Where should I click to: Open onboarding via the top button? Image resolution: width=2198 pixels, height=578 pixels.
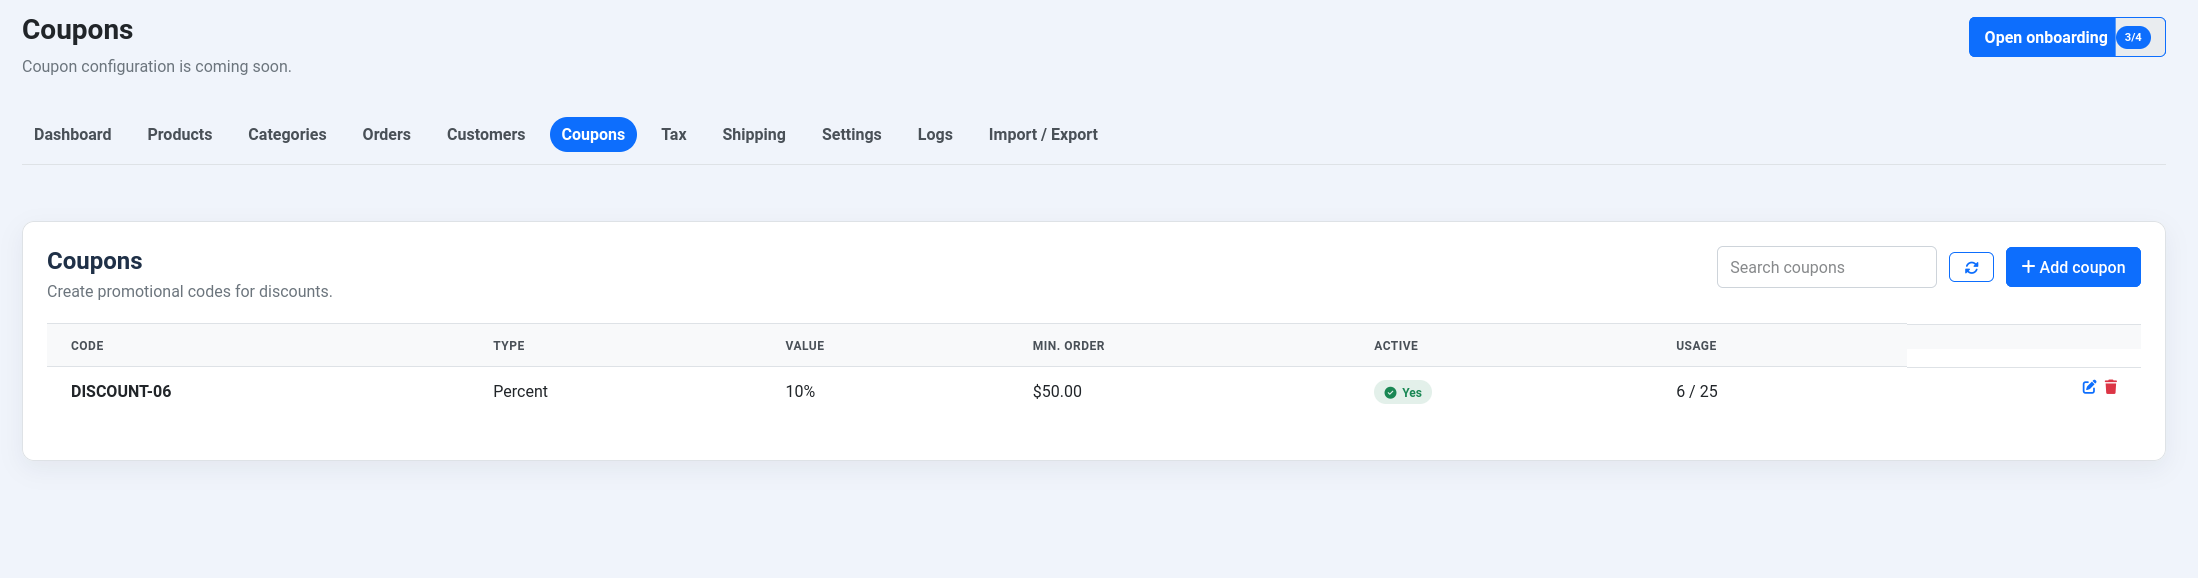tap(2045, 37)
